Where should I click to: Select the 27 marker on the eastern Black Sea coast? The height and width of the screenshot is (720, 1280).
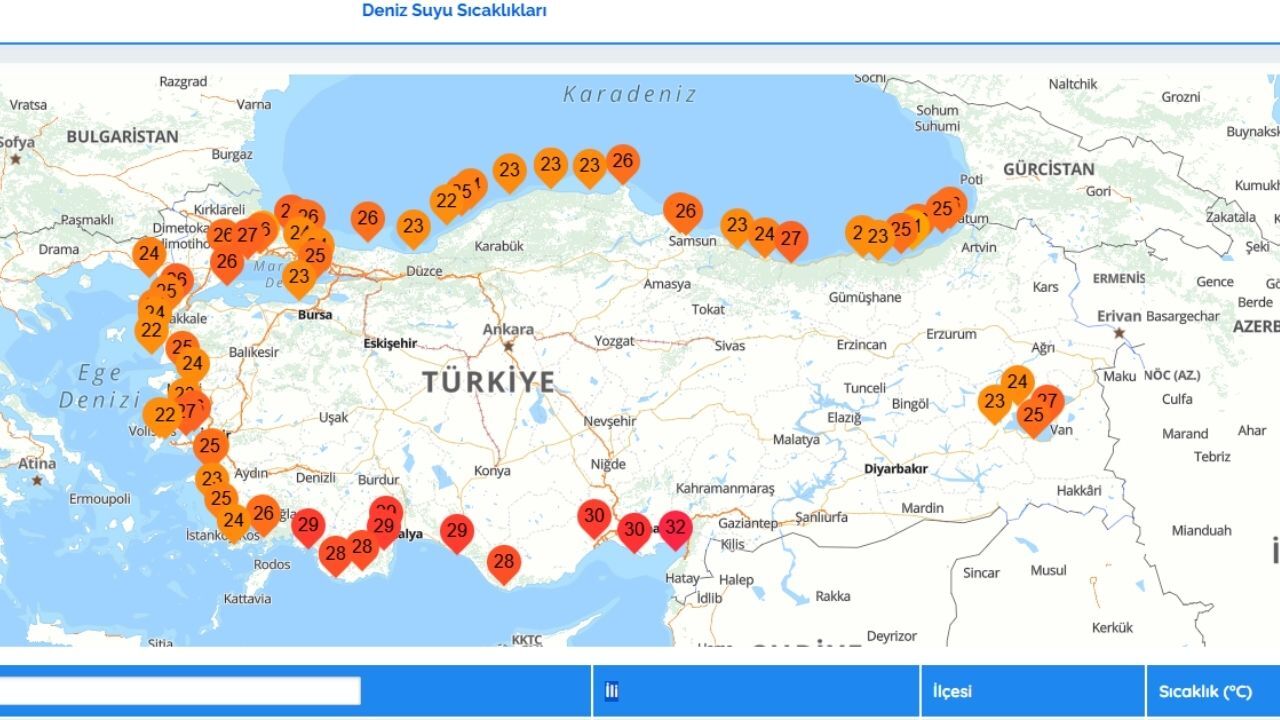tap(791, 240)
